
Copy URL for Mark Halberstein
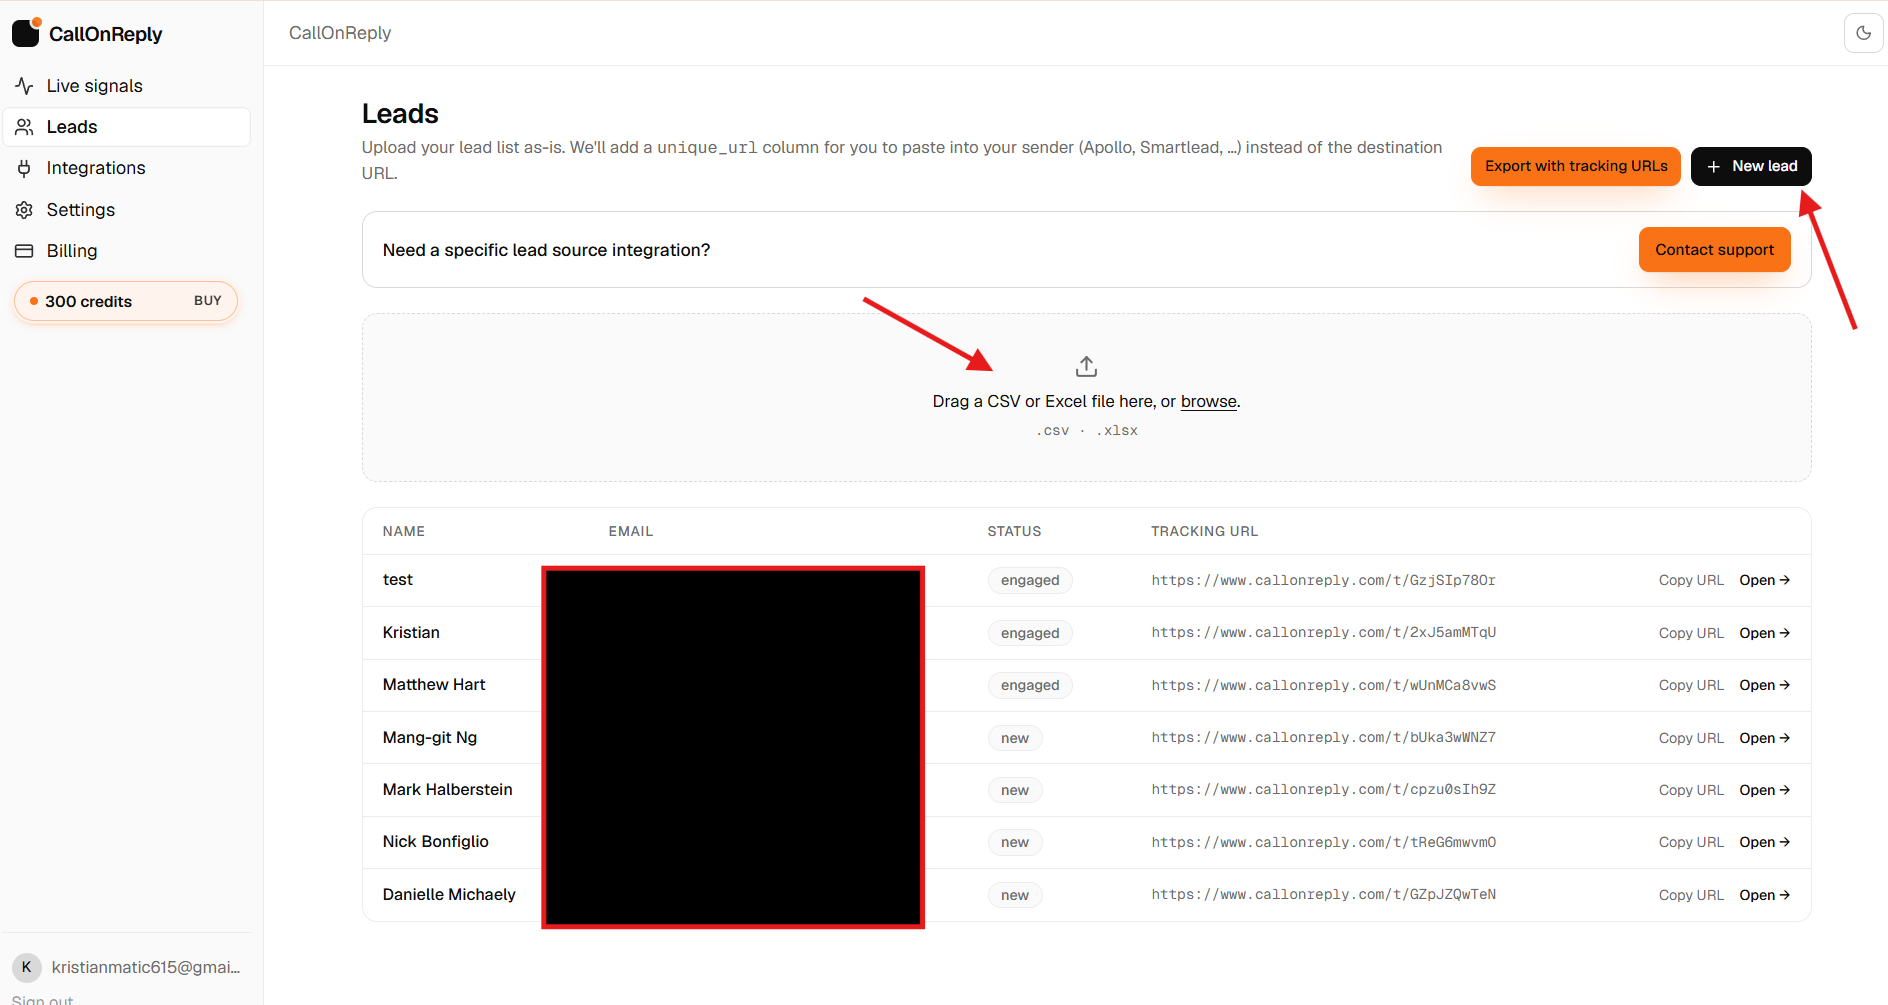1691,790
